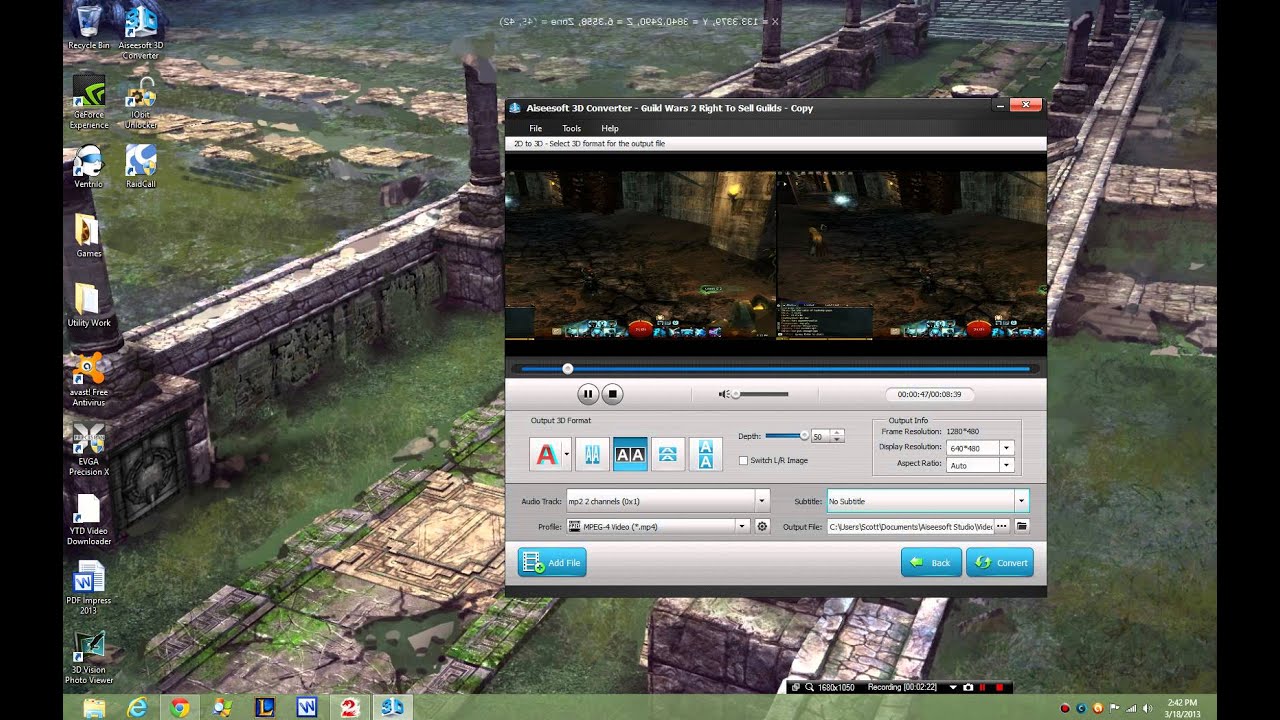Click the Output File path field
Screen dimensions: 1280x720
click(x=910, y=526)
